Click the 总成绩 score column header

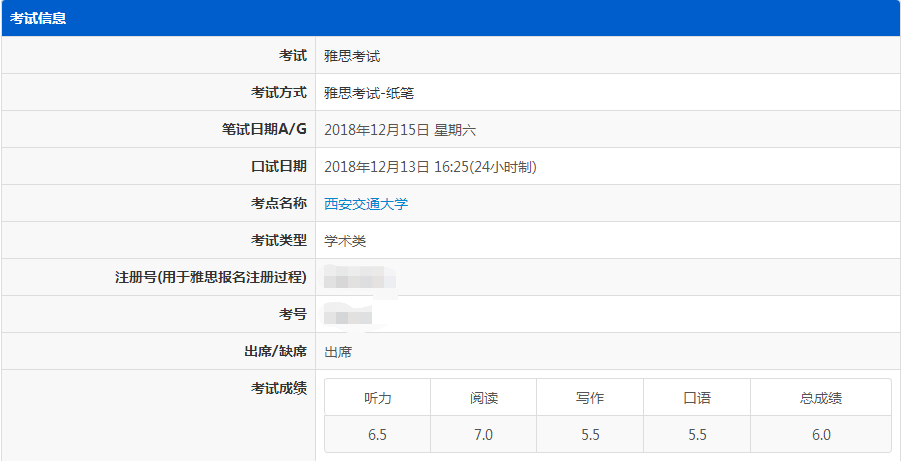tap(821, 398)
